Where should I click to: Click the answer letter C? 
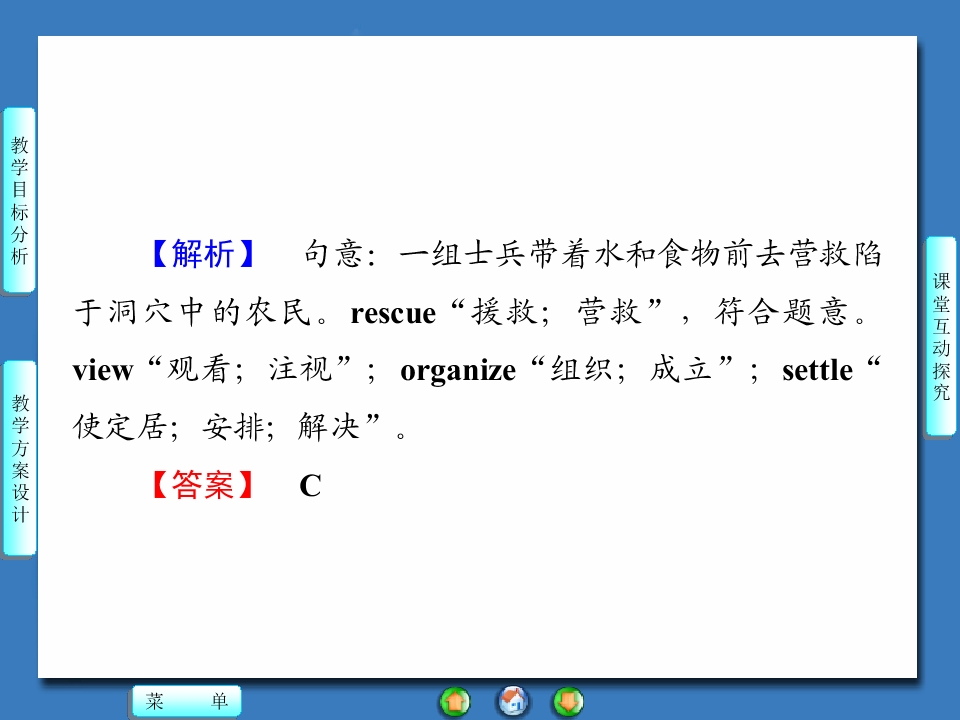tap(310, 486)
